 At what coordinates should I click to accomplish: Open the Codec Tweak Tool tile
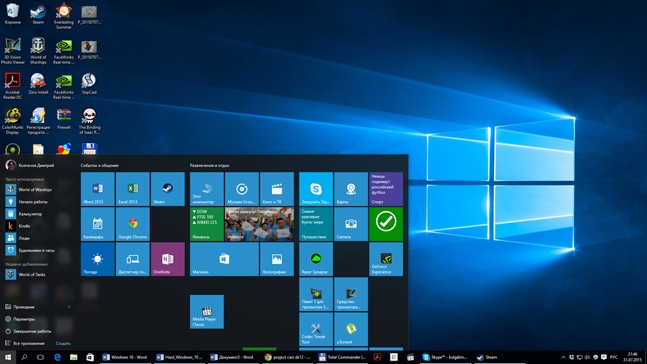coord(316,329)
